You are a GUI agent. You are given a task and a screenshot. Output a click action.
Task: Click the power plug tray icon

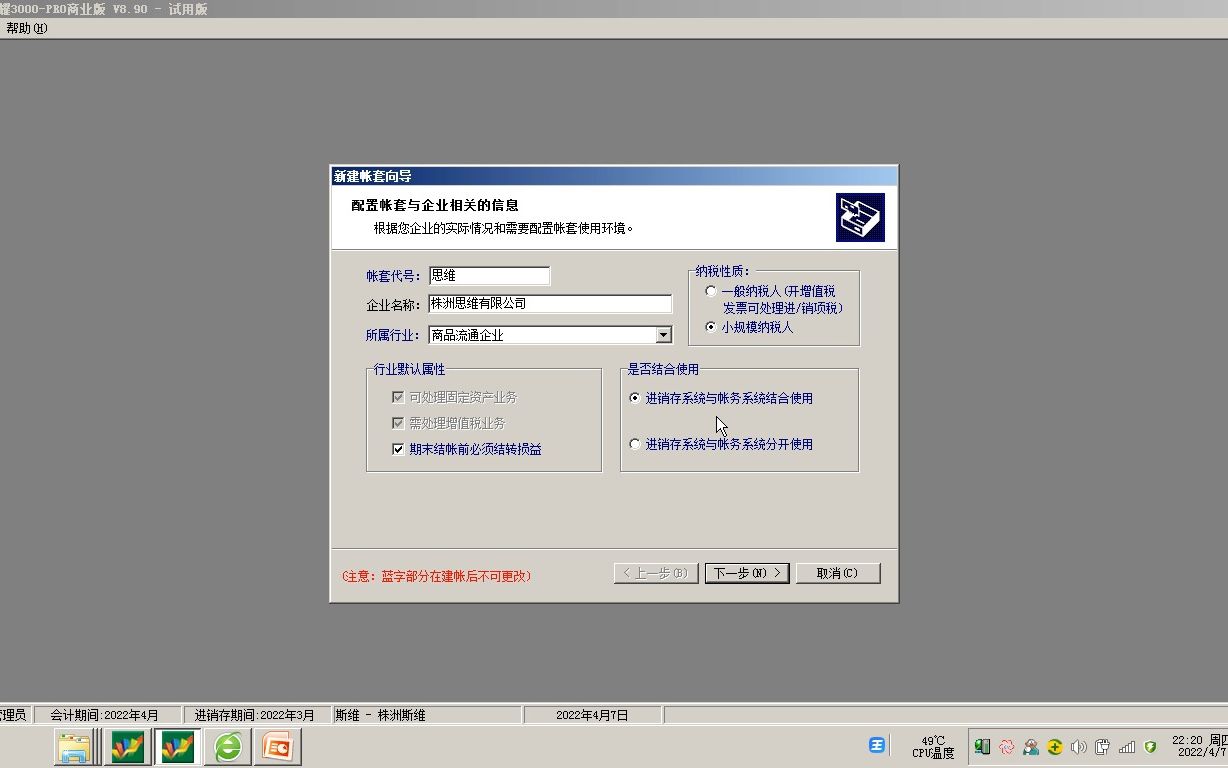tap(1102, 746)
